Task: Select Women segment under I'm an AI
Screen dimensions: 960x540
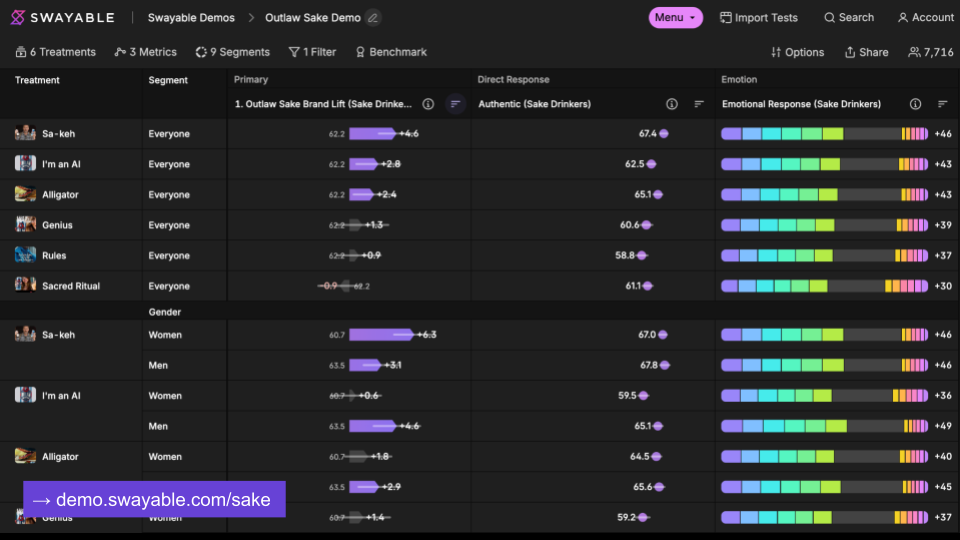Action: coord(165,396)
